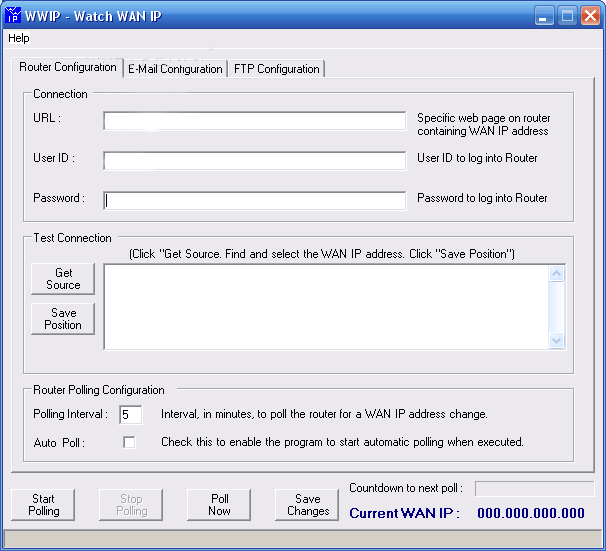
Task: Select the Router Configuration tab
Action: point(68,67)
